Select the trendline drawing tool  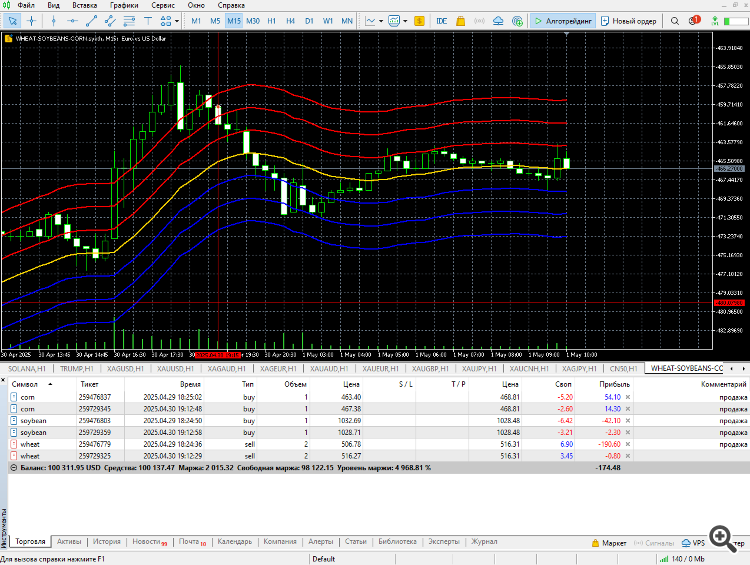91,21
